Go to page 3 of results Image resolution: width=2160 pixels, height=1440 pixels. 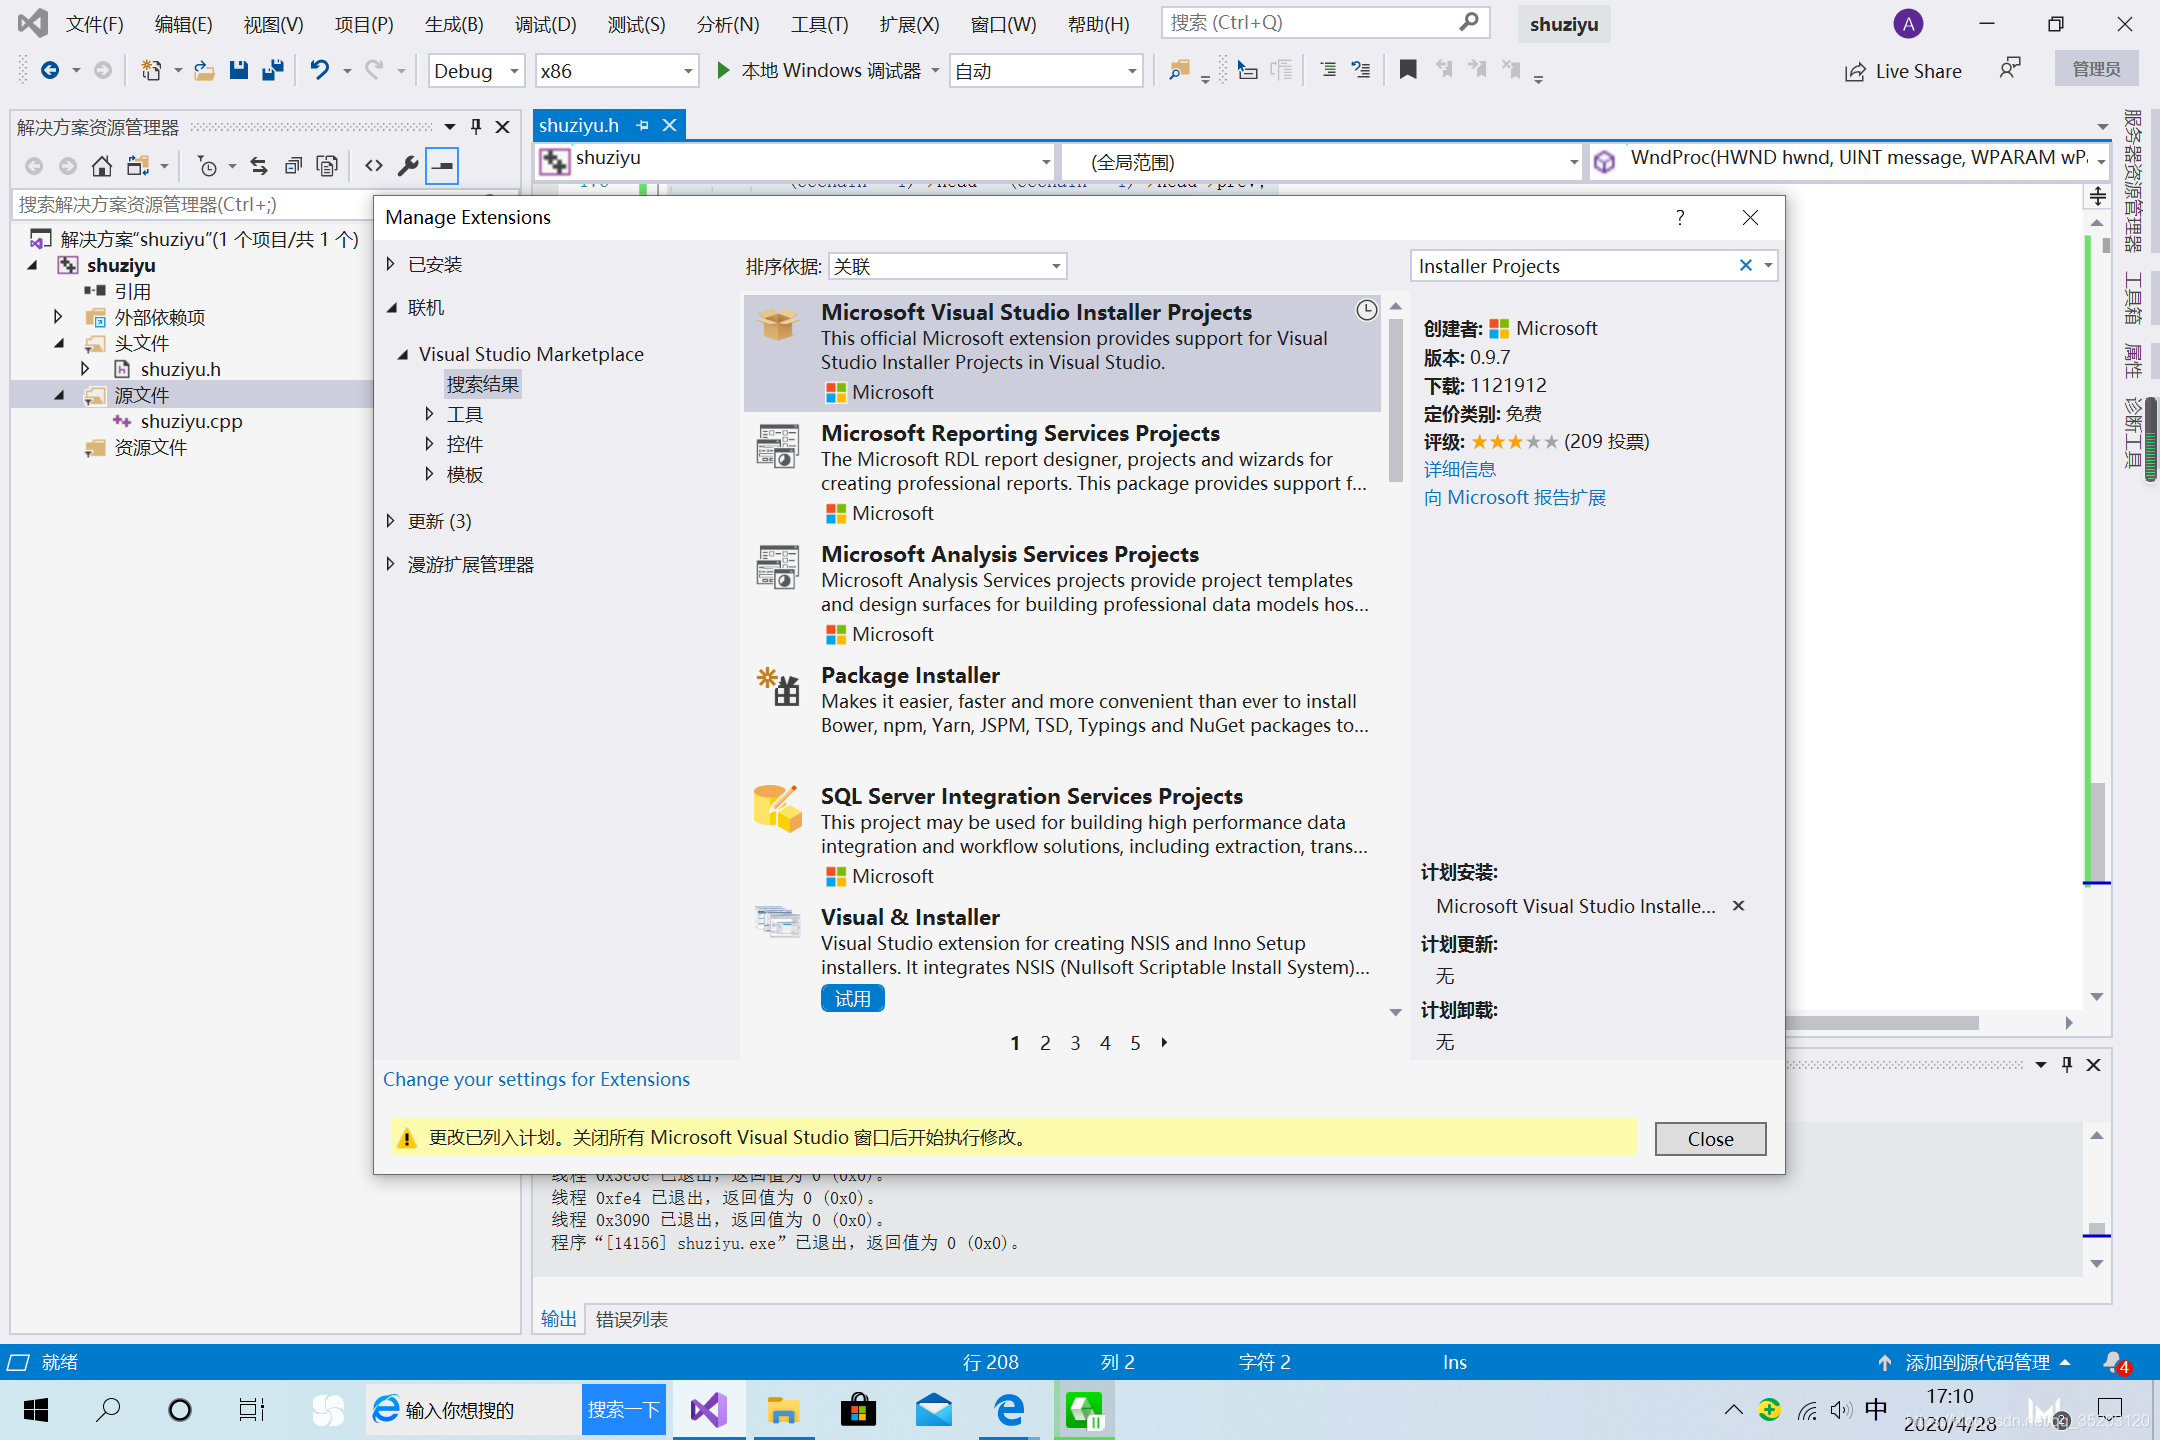pos(1075,1043)
